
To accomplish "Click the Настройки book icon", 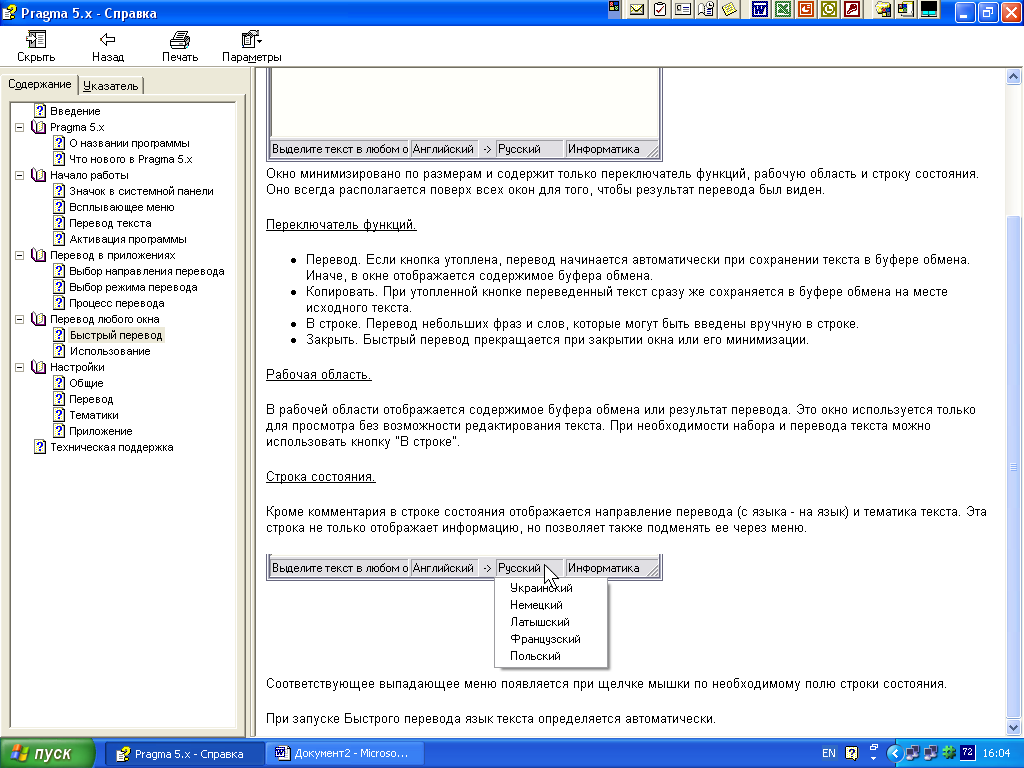I will 39,367.
